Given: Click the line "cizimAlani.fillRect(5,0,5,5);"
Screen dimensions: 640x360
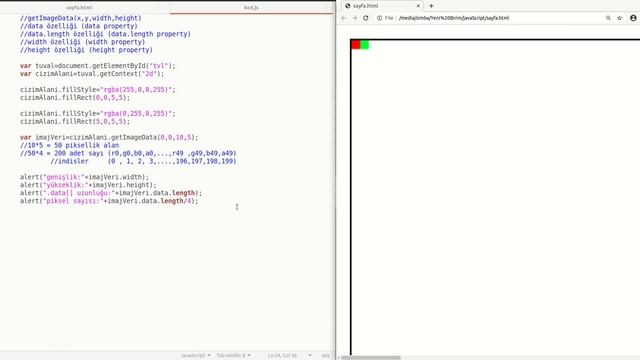Looking at the screenshot, I should (x=75, y=122).
